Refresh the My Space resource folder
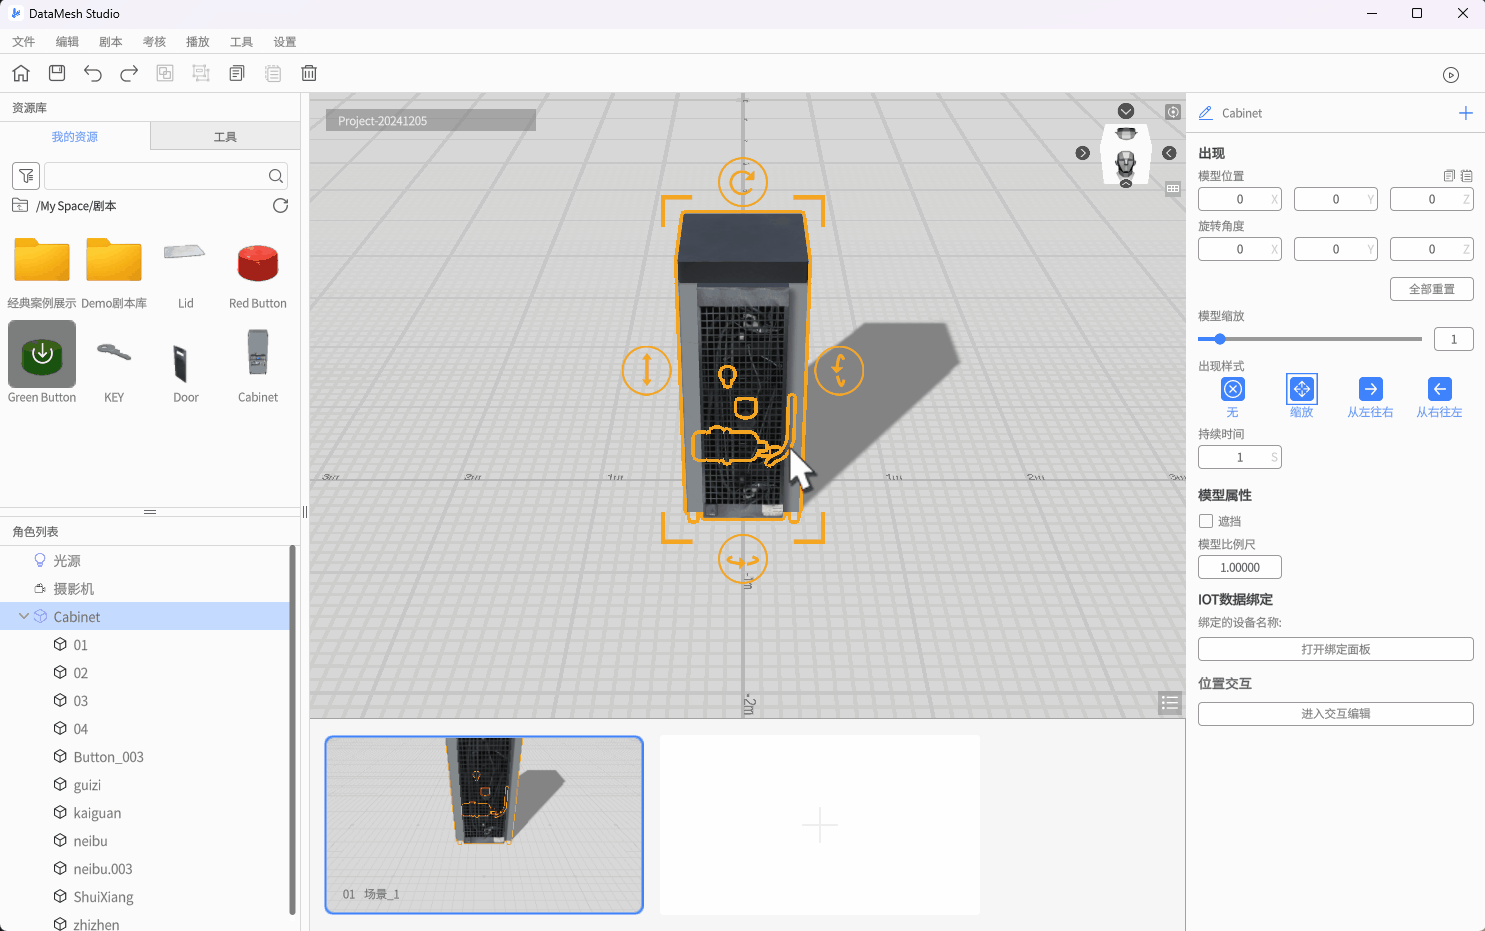Viewport: 1485px width, 931px height. pos(280,206)
